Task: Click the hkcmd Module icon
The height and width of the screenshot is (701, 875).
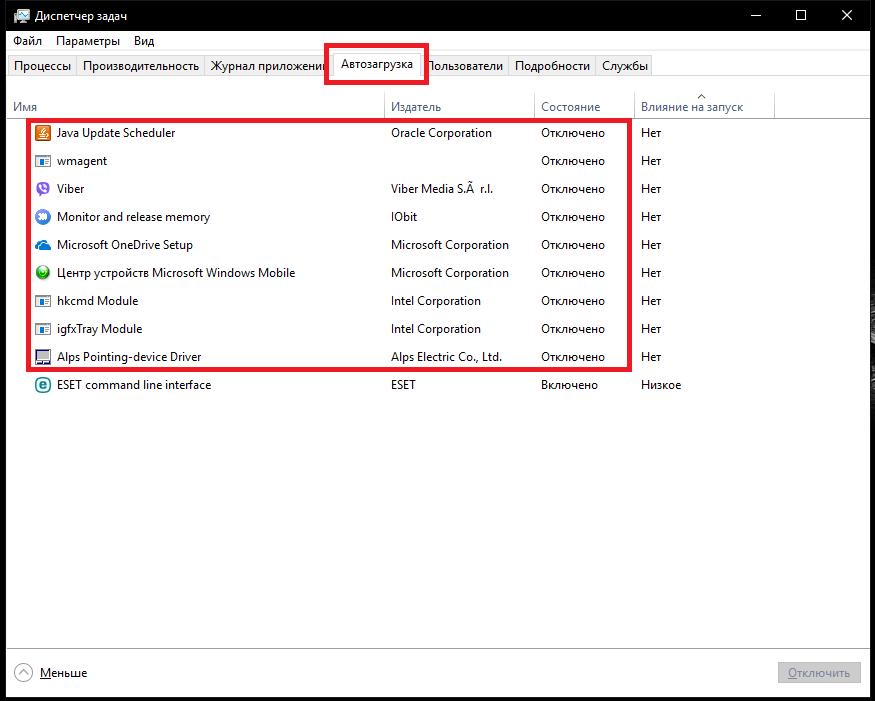Action: (x=42, y=300)
